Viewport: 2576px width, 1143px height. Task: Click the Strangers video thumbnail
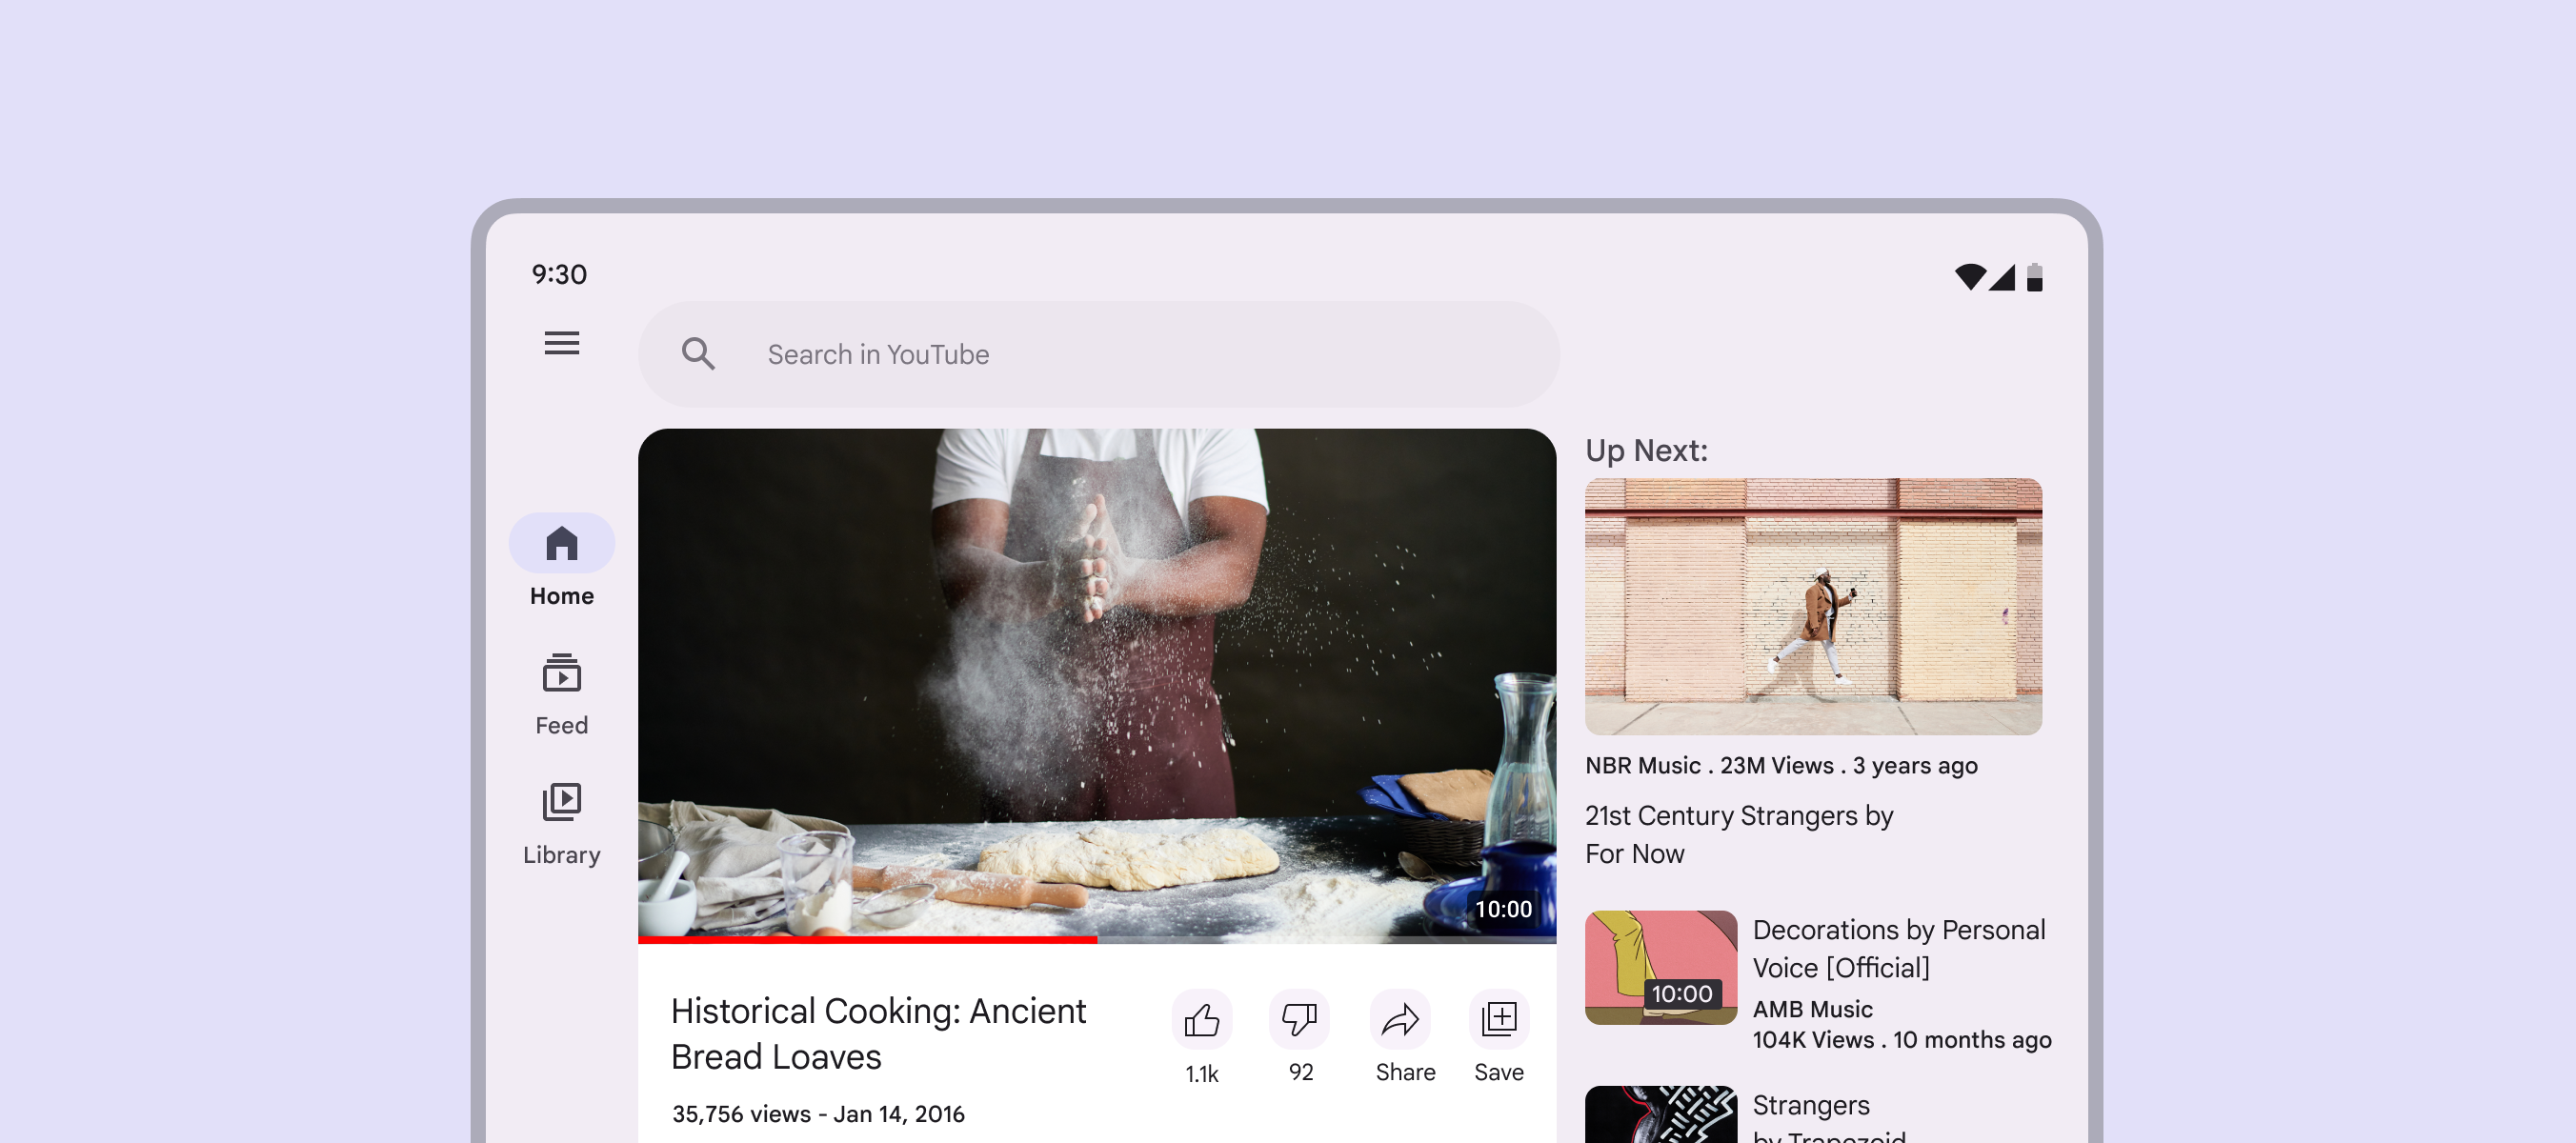click(1660, 1116)
